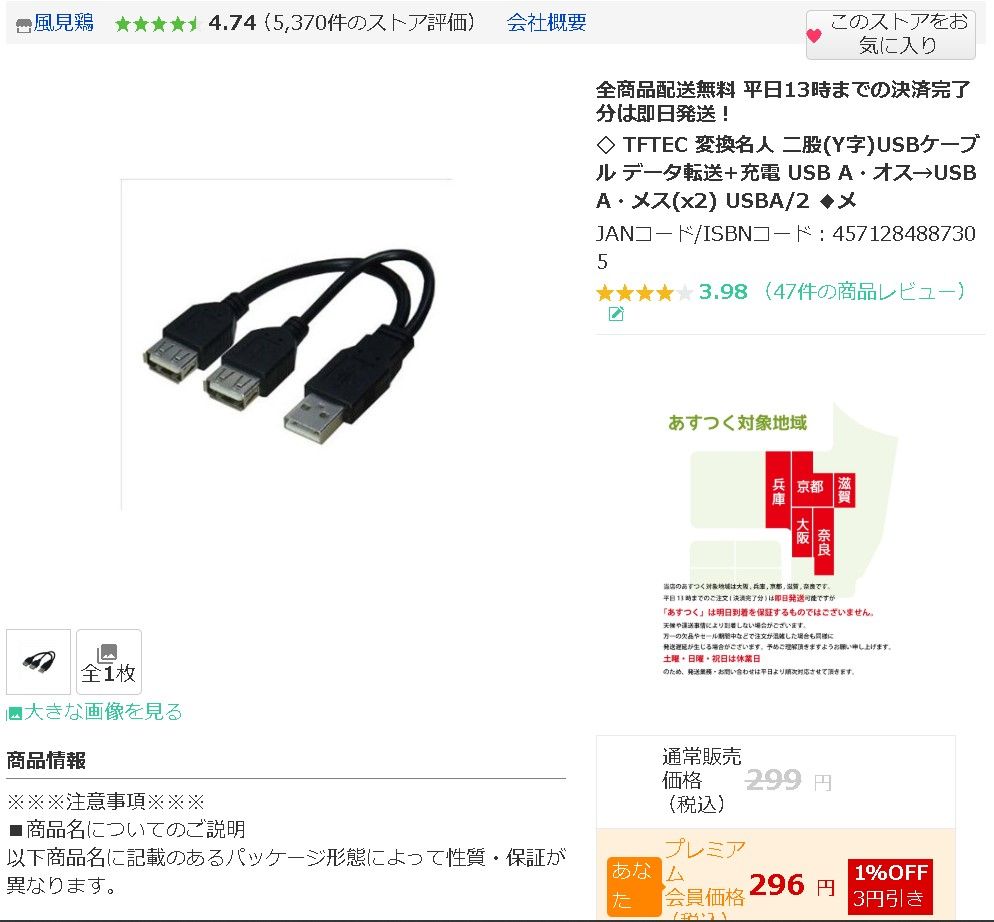Open 大きな画像を見る enlarged image link
Image resolution: width=994 pixels, height=922 pixels.
pos(103,711)
